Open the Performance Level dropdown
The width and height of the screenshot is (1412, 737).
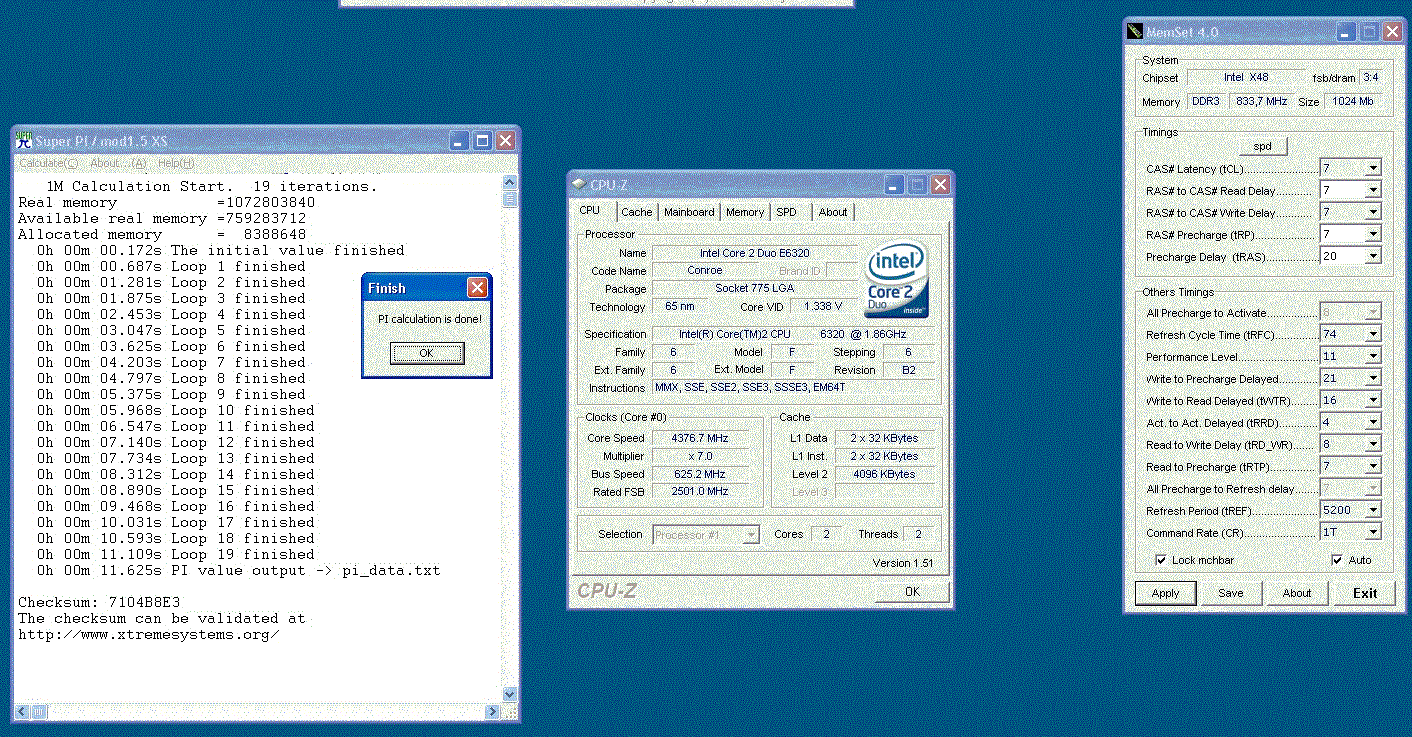(x=1373, y=356)
